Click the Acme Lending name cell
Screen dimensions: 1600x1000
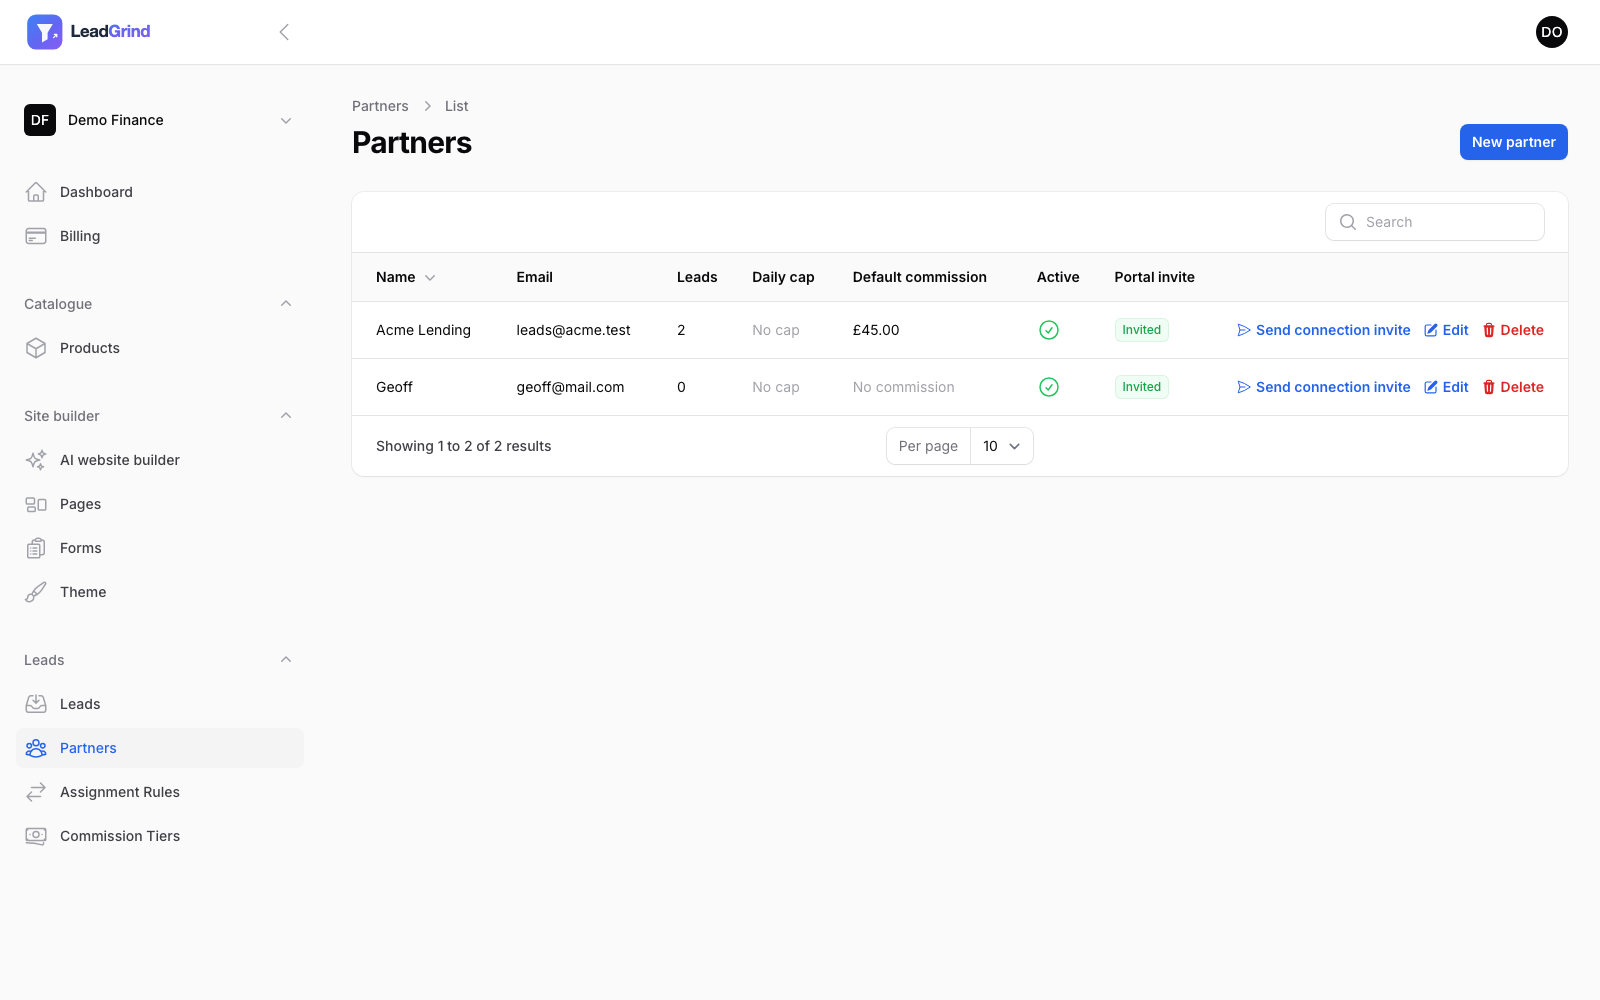point(423,330)
